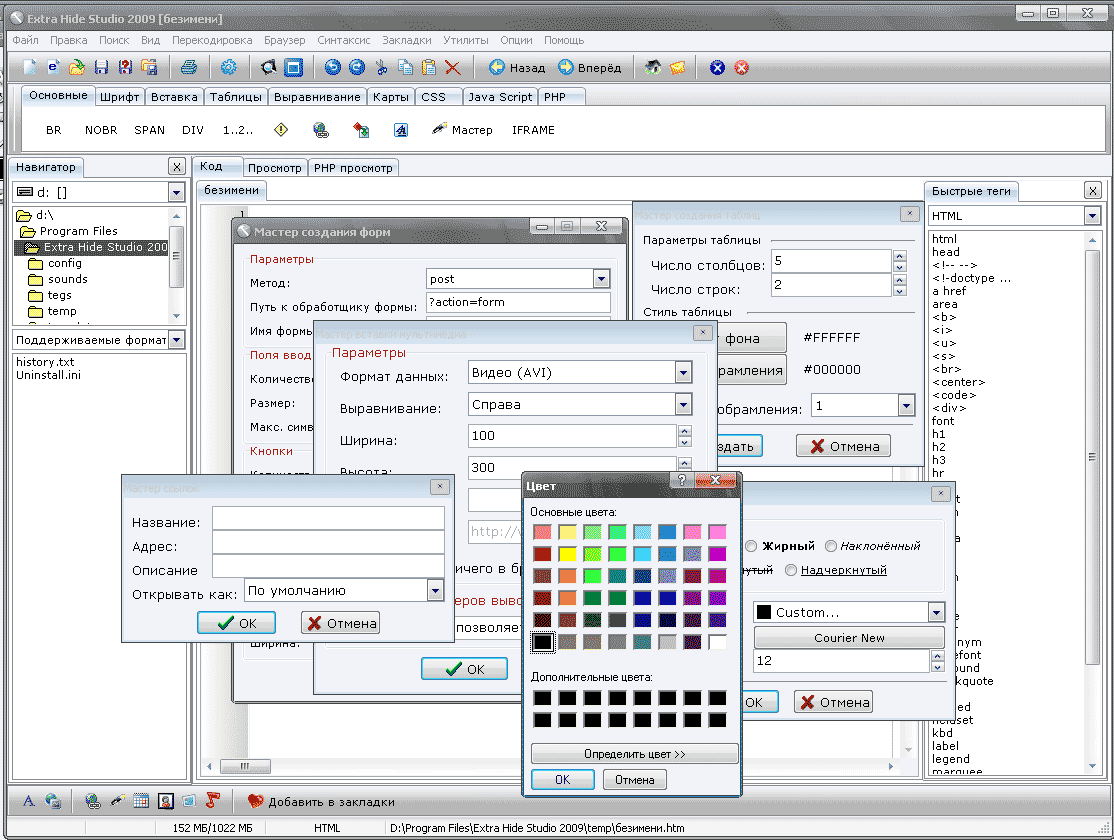Click the red music note icon
This screenshot has width=1114, height=840.
tap(212, 801)
